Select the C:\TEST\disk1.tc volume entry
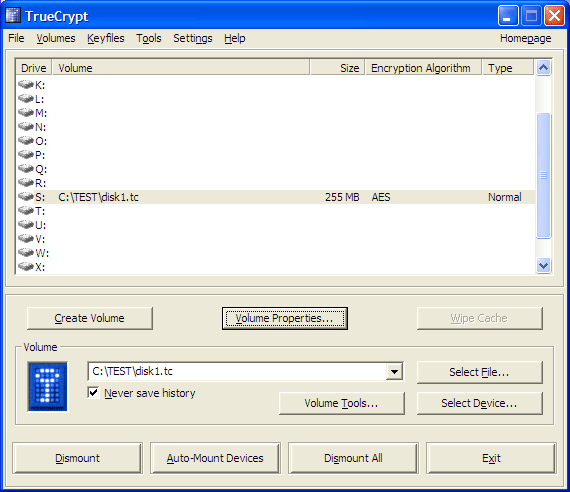570x492 pixels. tap(99, 197)
